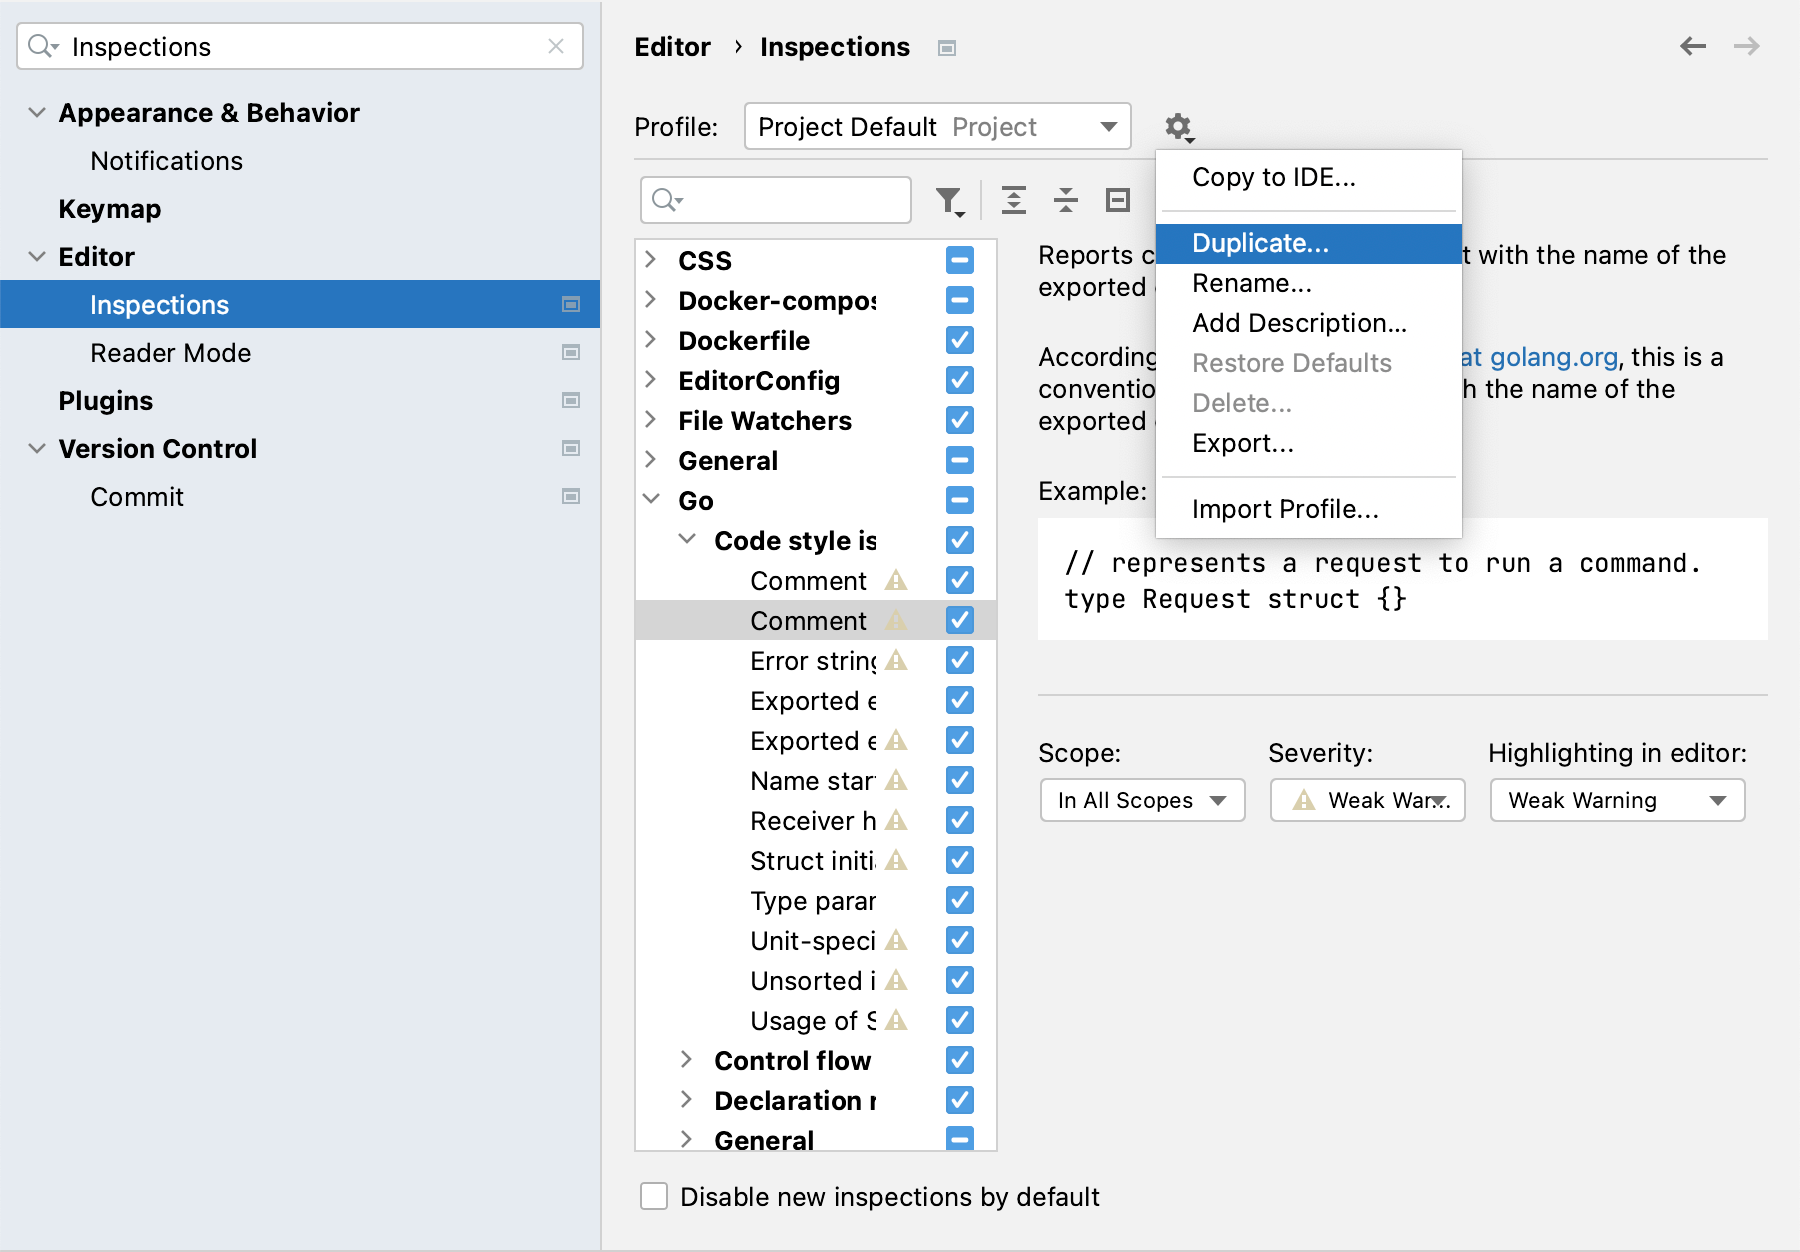This screenshot has width=1800, height=1252.
Task: Toggle the Code style issues checkbox
Action: click(960, 540)
